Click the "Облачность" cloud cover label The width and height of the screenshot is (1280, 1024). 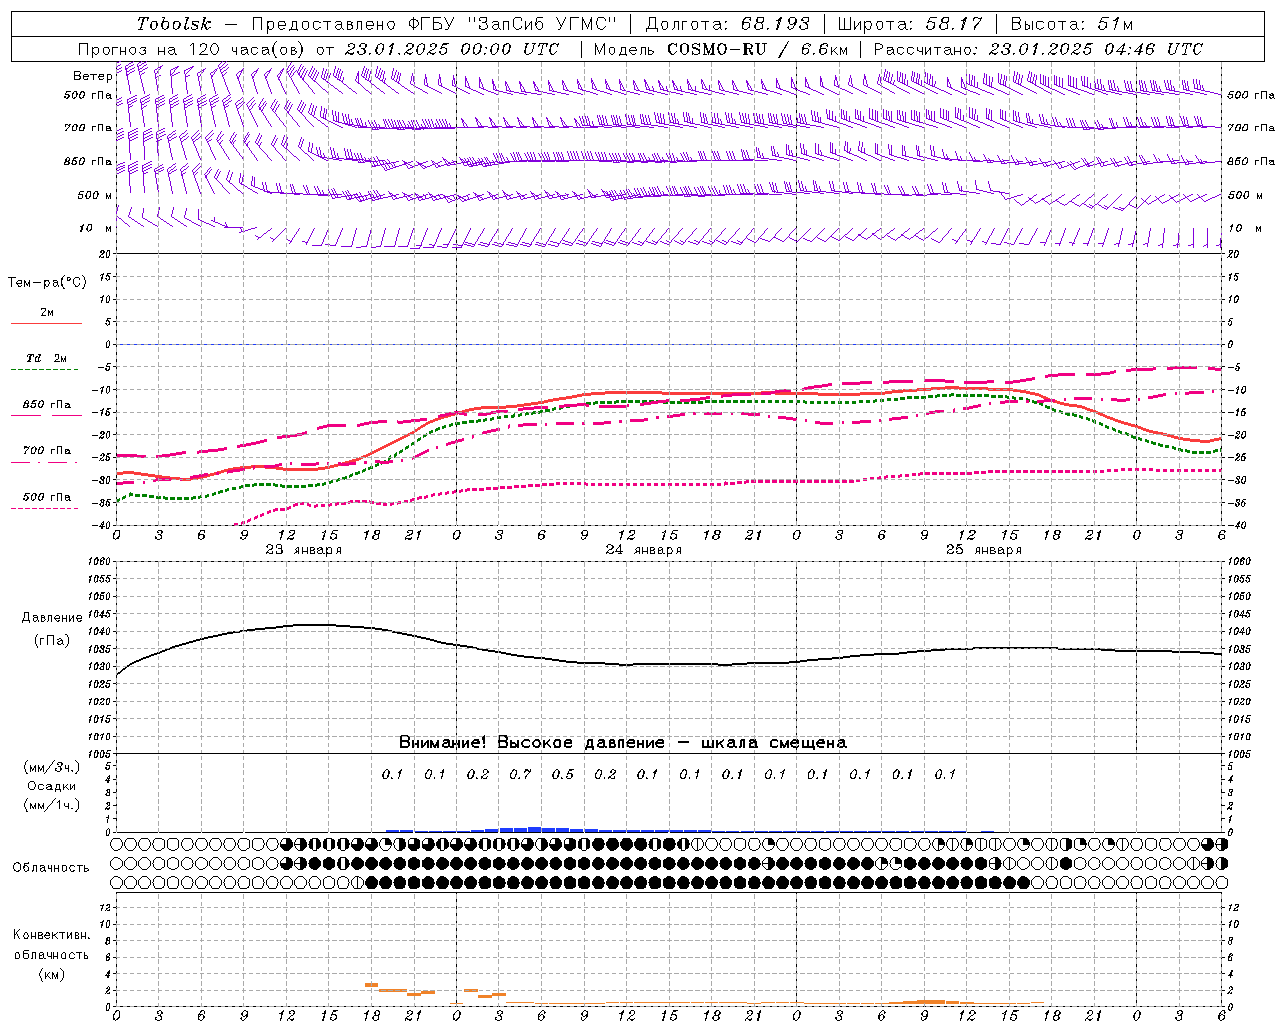pos(51,867)
